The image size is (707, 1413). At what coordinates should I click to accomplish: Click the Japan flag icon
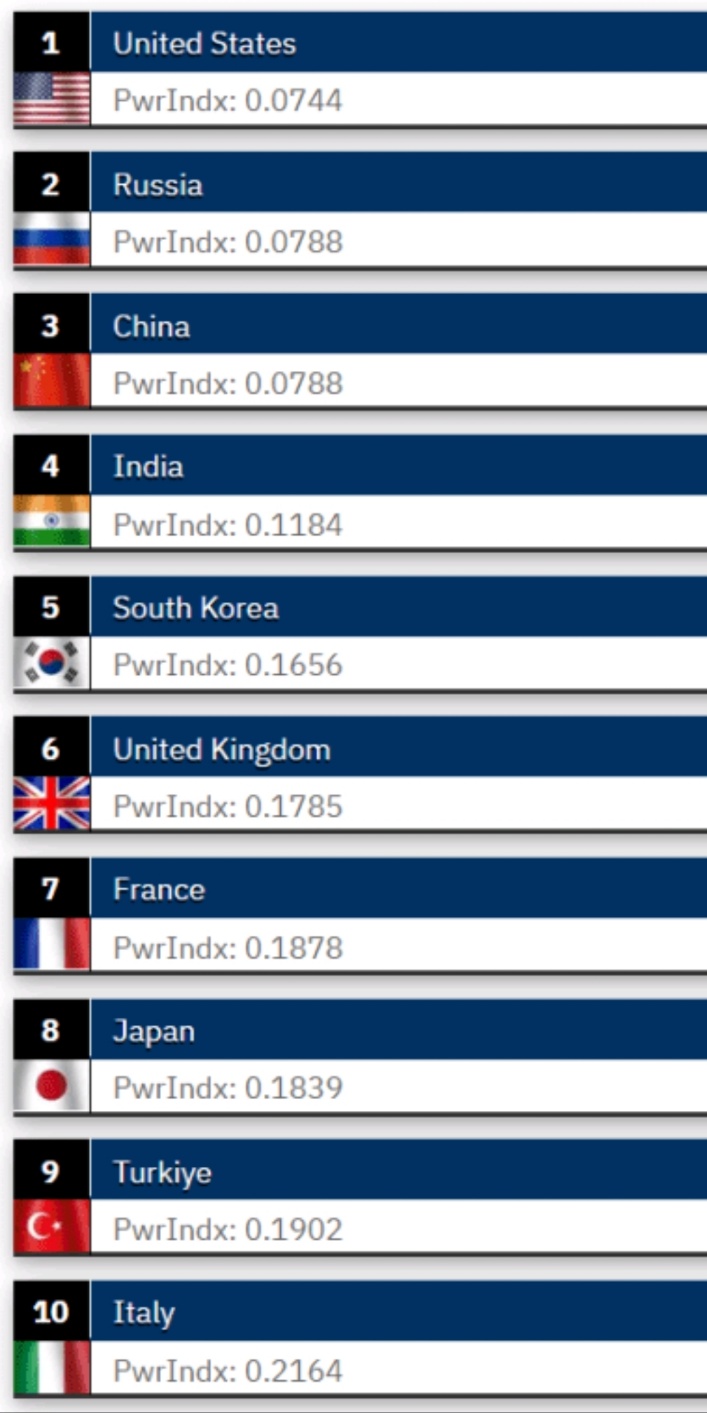point(52,1087)
